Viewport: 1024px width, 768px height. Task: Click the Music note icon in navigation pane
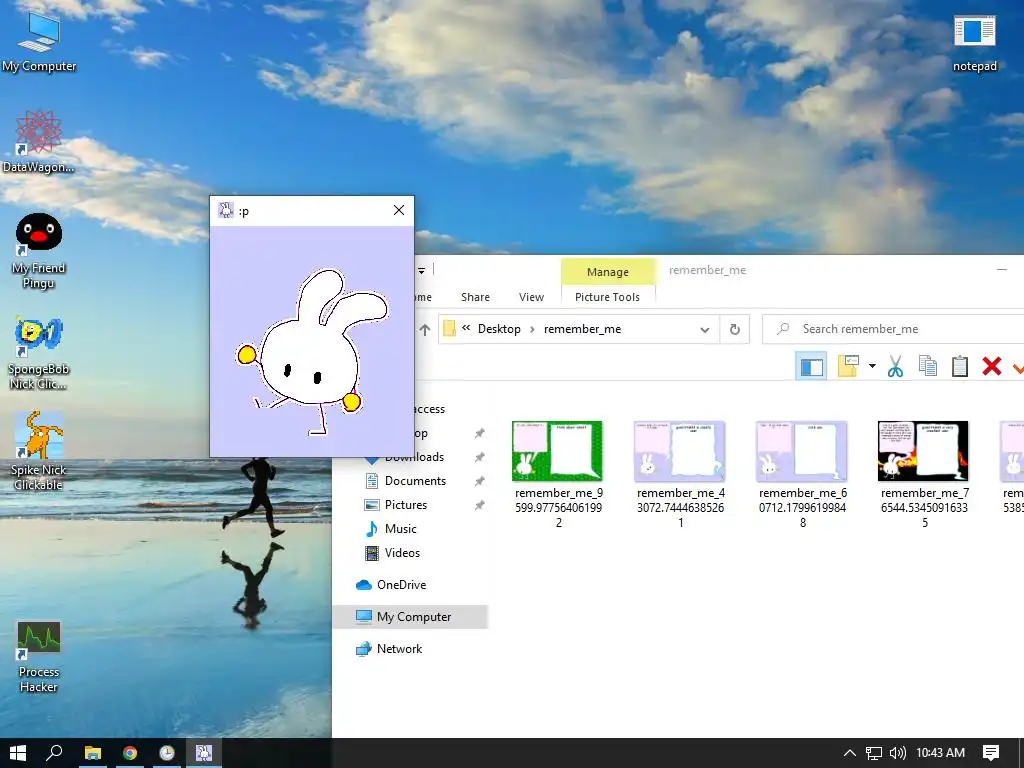372,529
